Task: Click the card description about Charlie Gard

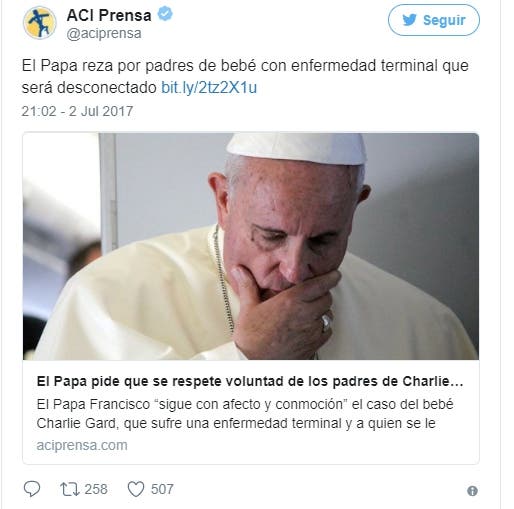Action: [x=245, y=414]
